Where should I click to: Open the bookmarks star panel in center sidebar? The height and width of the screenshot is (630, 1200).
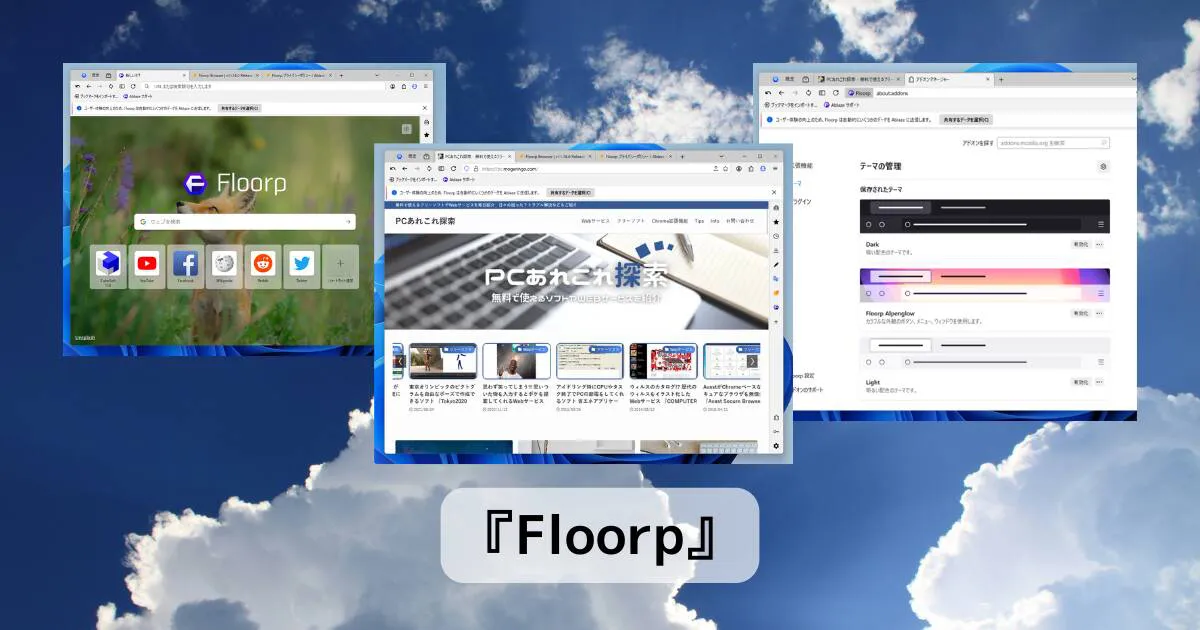tap(776, 221)
